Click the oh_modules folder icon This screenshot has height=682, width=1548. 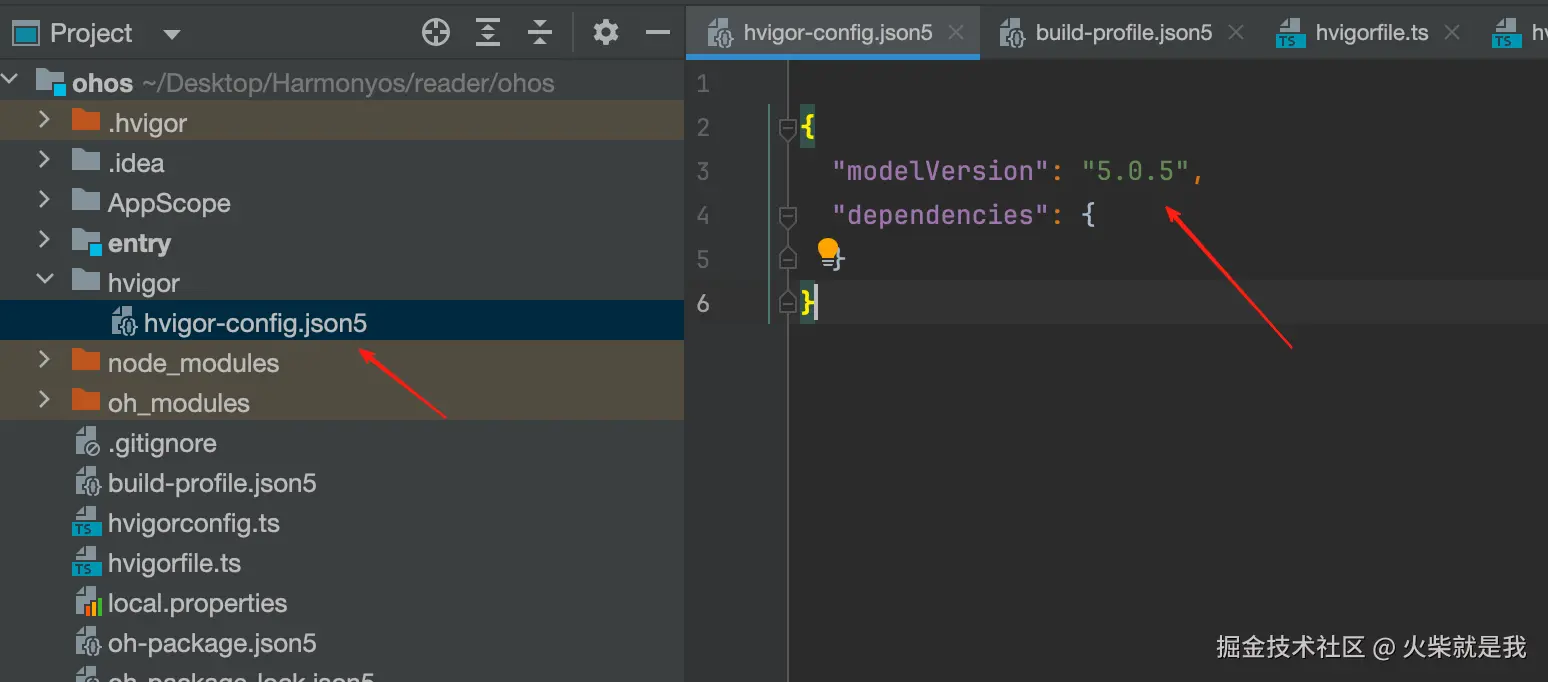86,401
